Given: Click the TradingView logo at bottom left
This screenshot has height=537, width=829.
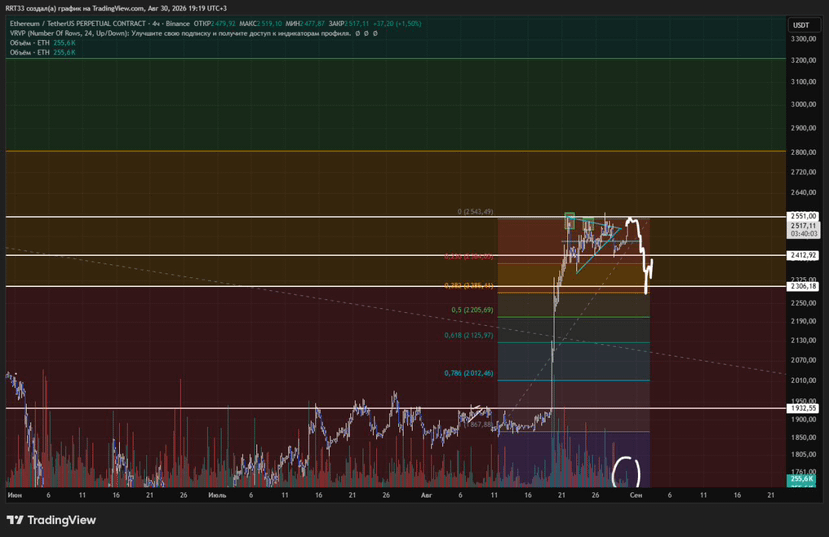Looking at the screenshot, I should (51, 520).
